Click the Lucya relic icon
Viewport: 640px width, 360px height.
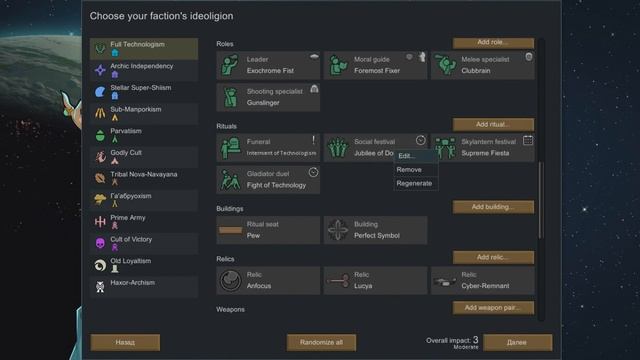click(x=338, y=281)
